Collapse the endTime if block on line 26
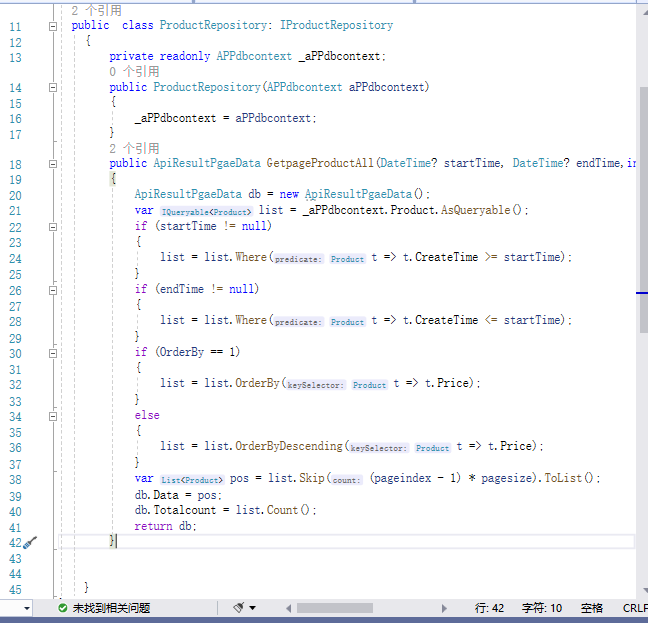The width and height of the screenshot is (648, 623). [x=53, y=290]
